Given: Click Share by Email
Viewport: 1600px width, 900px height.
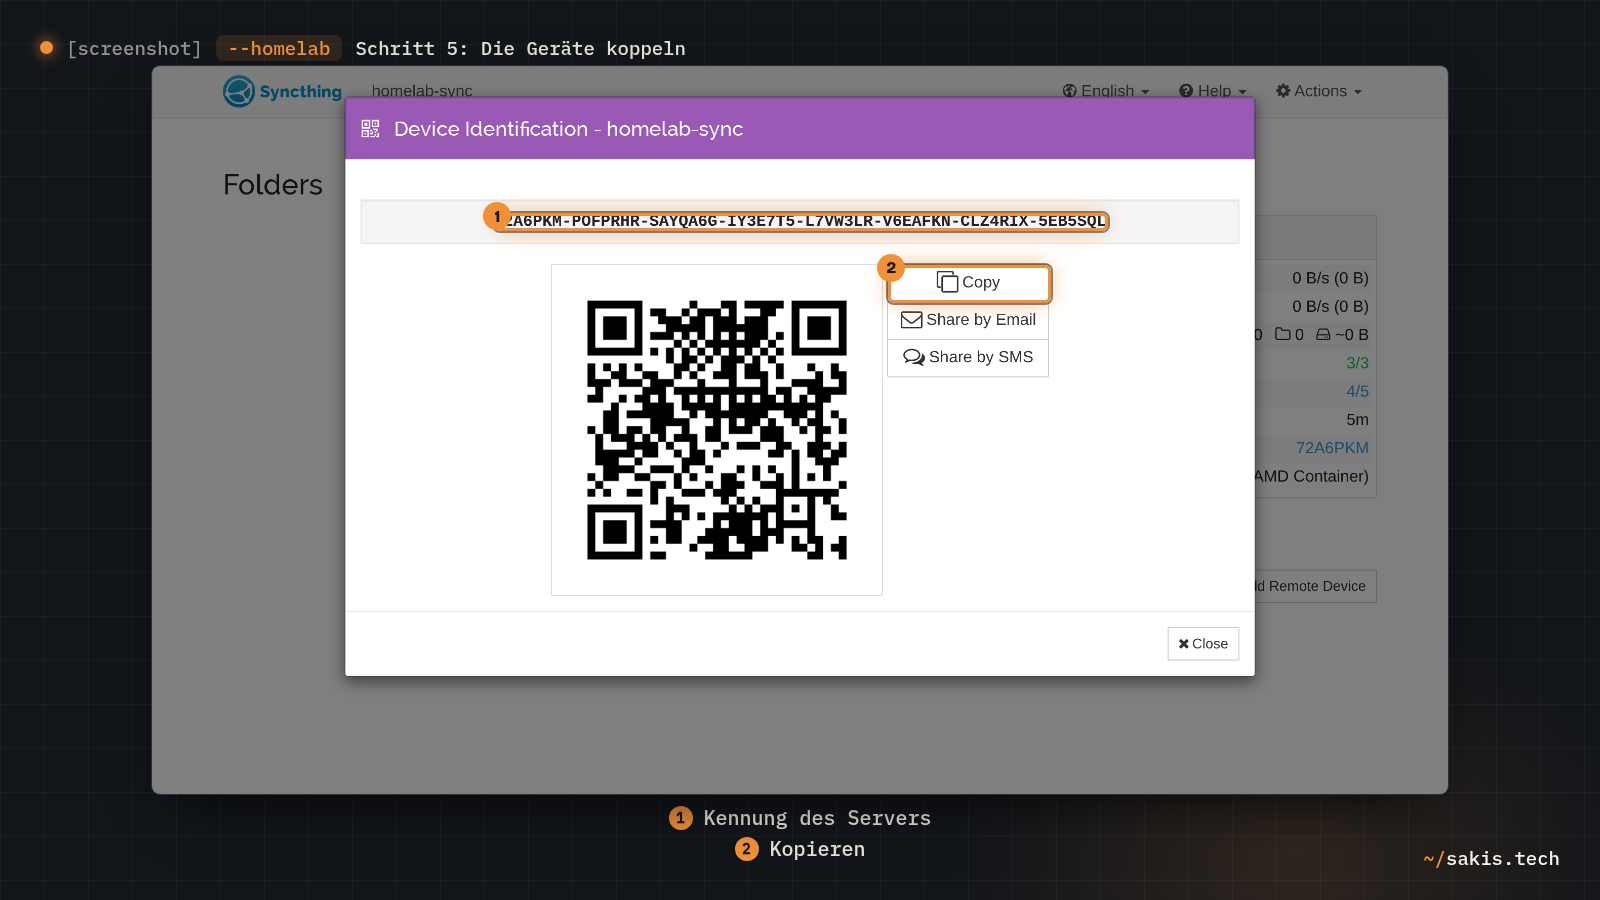Looking at the screenshot, I should click(968, 320).
